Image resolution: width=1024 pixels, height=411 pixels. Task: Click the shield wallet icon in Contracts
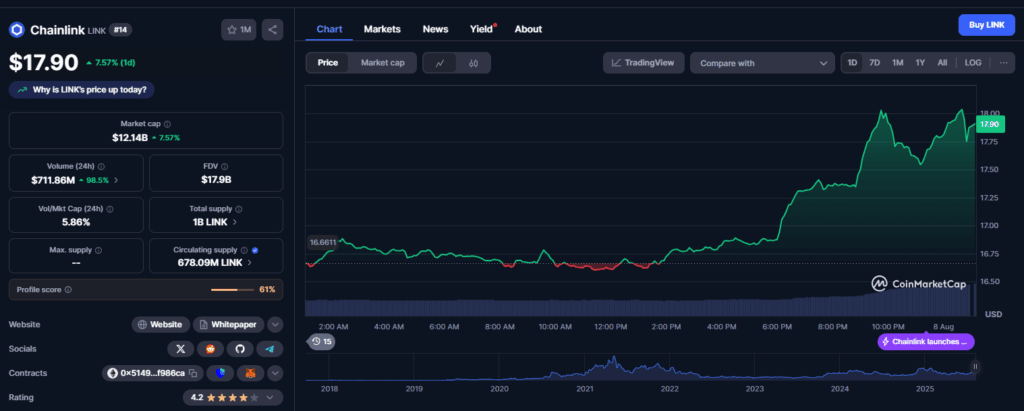point(220,373)
